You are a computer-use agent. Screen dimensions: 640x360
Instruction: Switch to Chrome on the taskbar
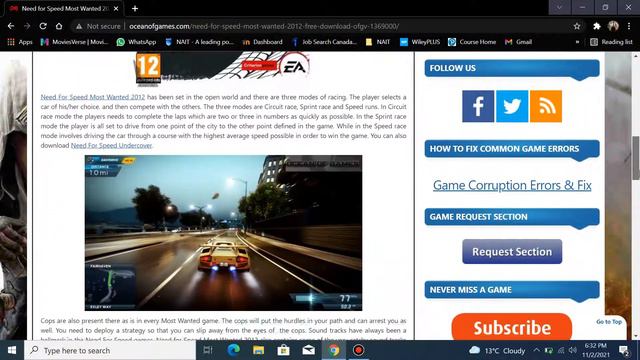click(334, 350)
